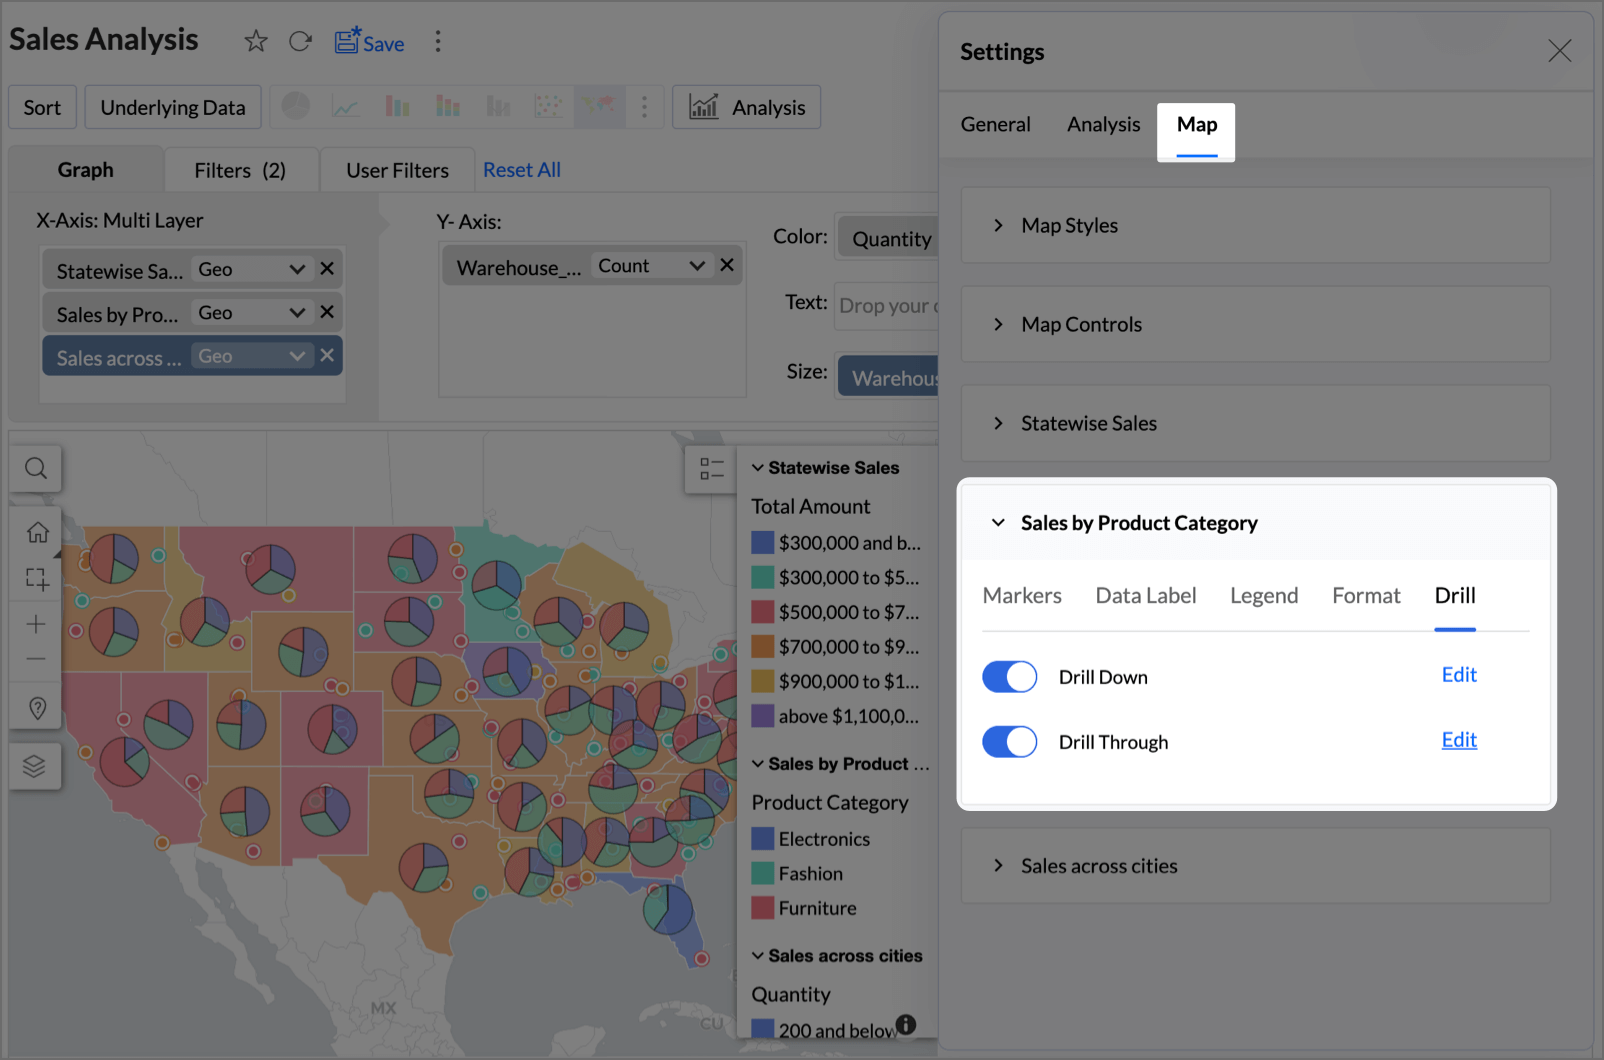The width and height of the screenshot is (1604, 1060).
Task: Open Warehouse Count aggregation dropdown
Action: click(x=696, y=266)
